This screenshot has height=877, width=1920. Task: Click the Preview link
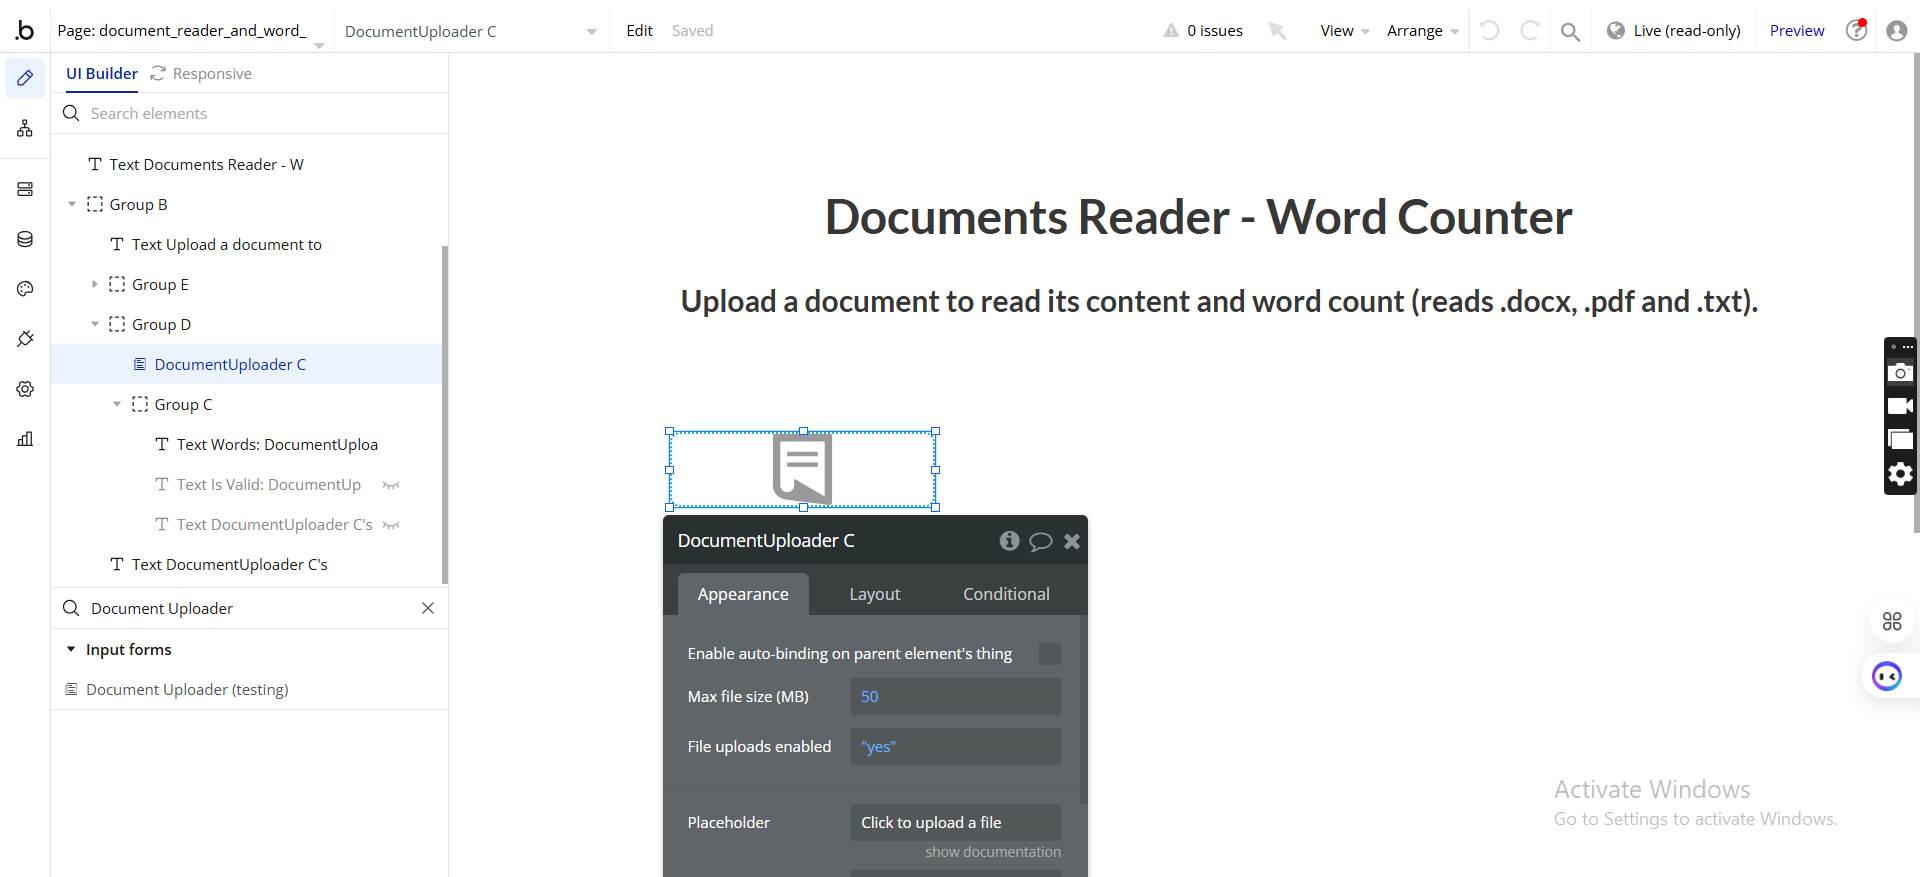click(x=1796, y=31)
